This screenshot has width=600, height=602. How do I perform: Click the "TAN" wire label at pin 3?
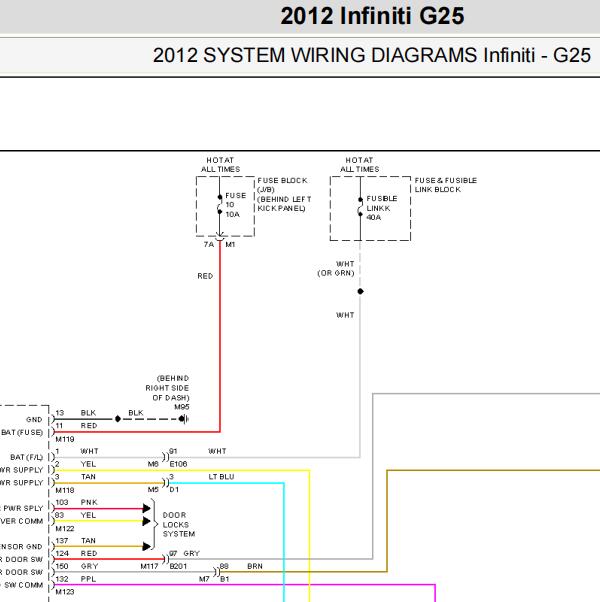(88, 477)
